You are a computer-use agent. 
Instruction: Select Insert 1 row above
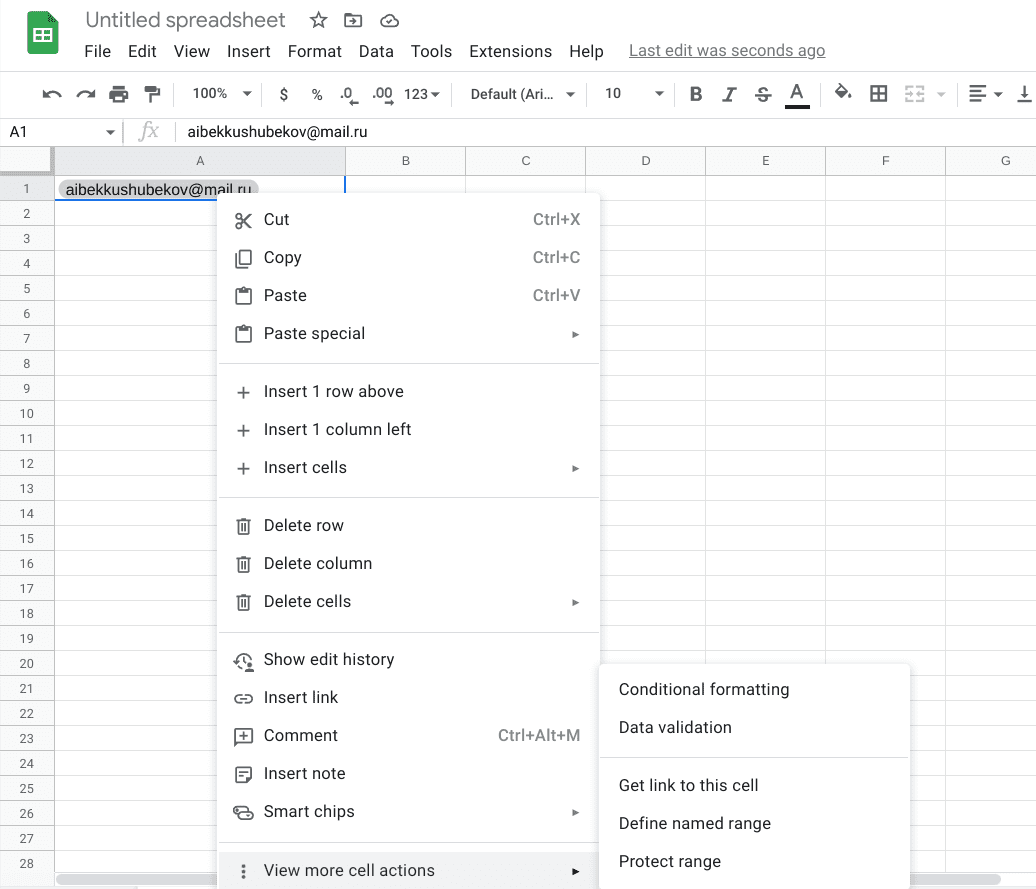(408, 392)
